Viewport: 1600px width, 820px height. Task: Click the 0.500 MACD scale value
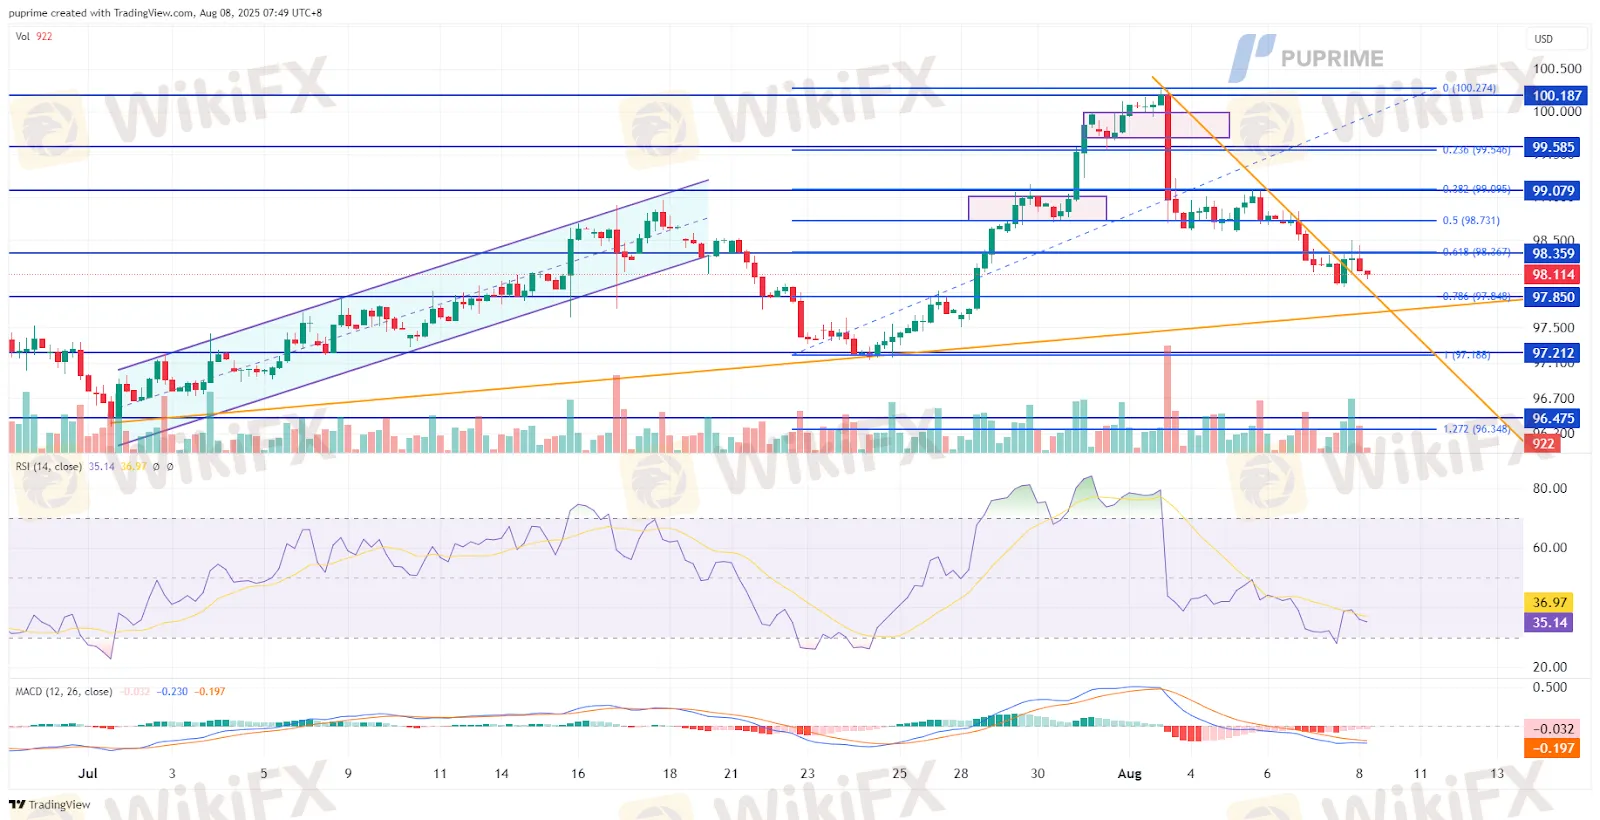[1550, 687]
